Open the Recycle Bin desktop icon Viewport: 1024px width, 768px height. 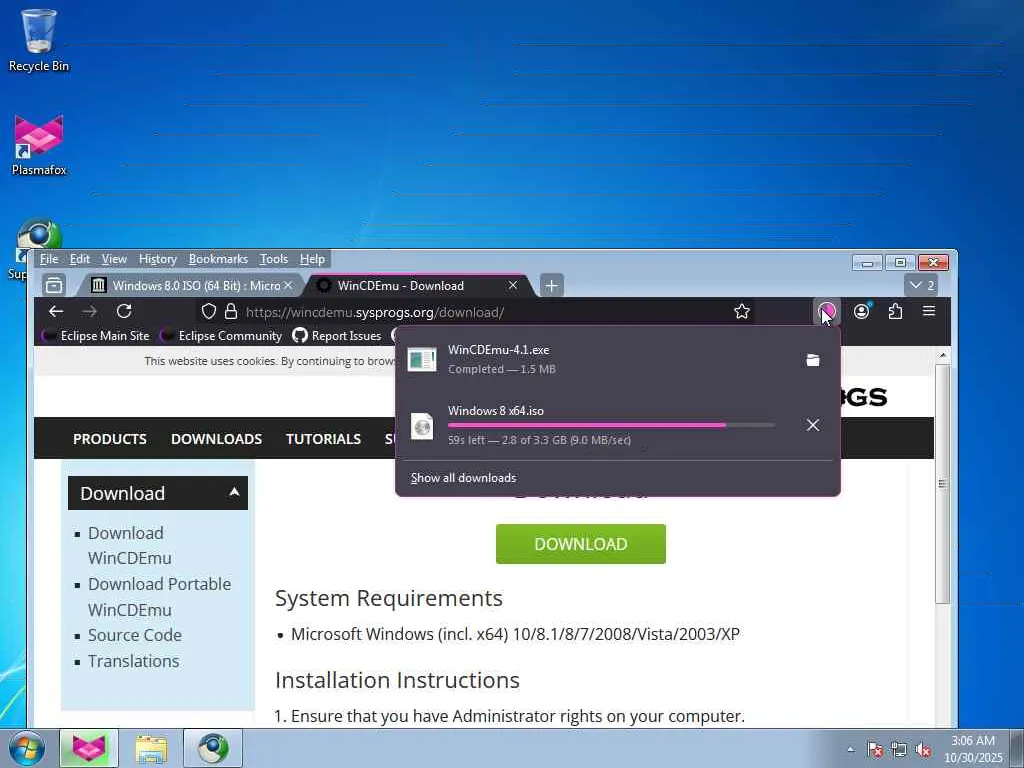39,40
